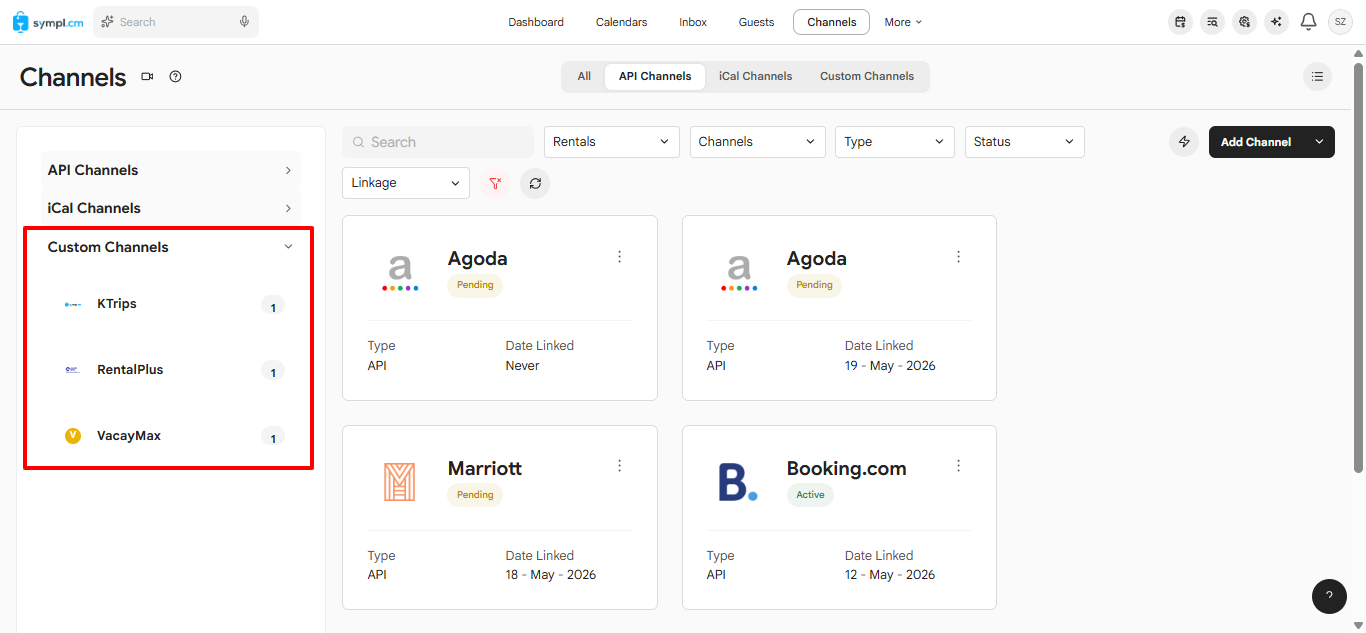Select Channels in top navigation
Viewport: 1366px width, 633px height.
pyautogui.click(x=831, y=22)
